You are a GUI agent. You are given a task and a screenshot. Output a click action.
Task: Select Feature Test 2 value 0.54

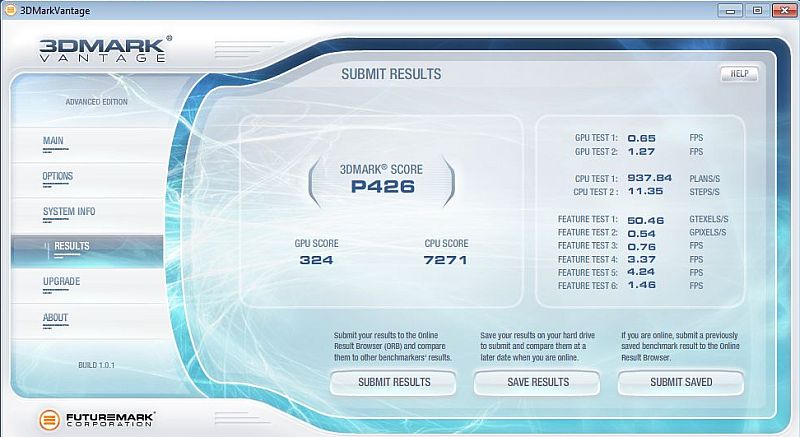pos(641,234)
